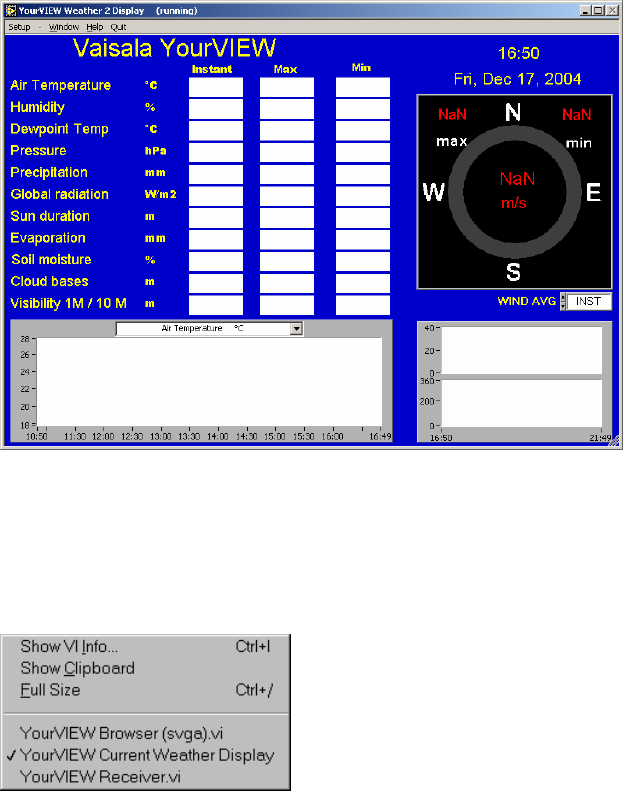Click the Precipitation row label
Viewport: 623px width, 791px height.
coord(49,173)
